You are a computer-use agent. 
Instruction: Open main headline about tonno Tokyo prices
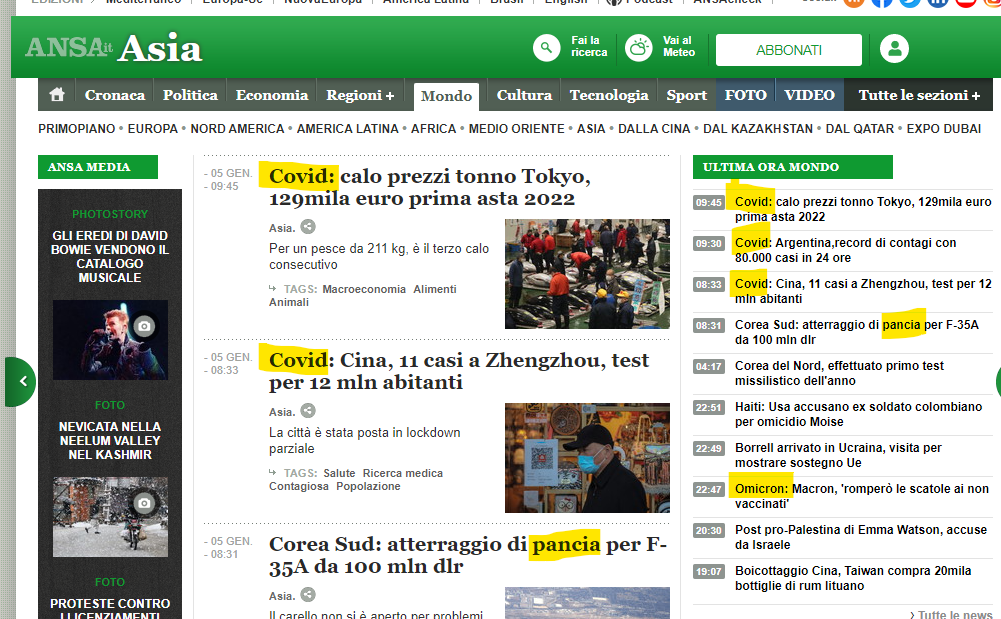(x=430, y=187)
